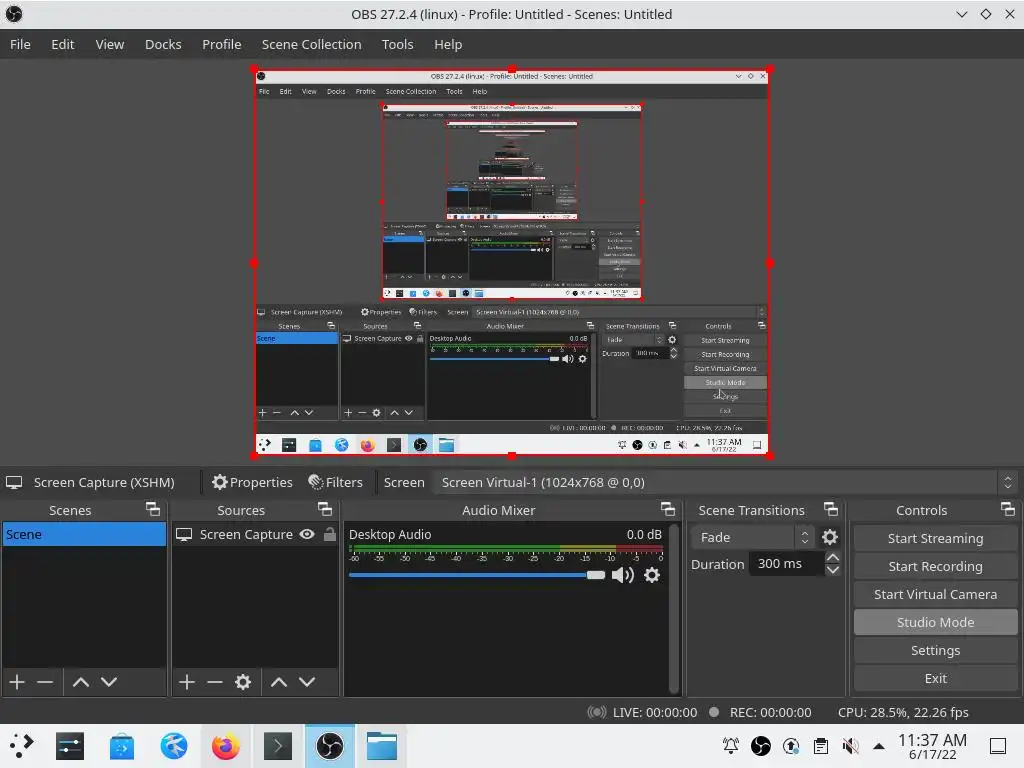
Task: Move scene up in Scenes list
Action: pyautogui.click(x=81, y=682)
